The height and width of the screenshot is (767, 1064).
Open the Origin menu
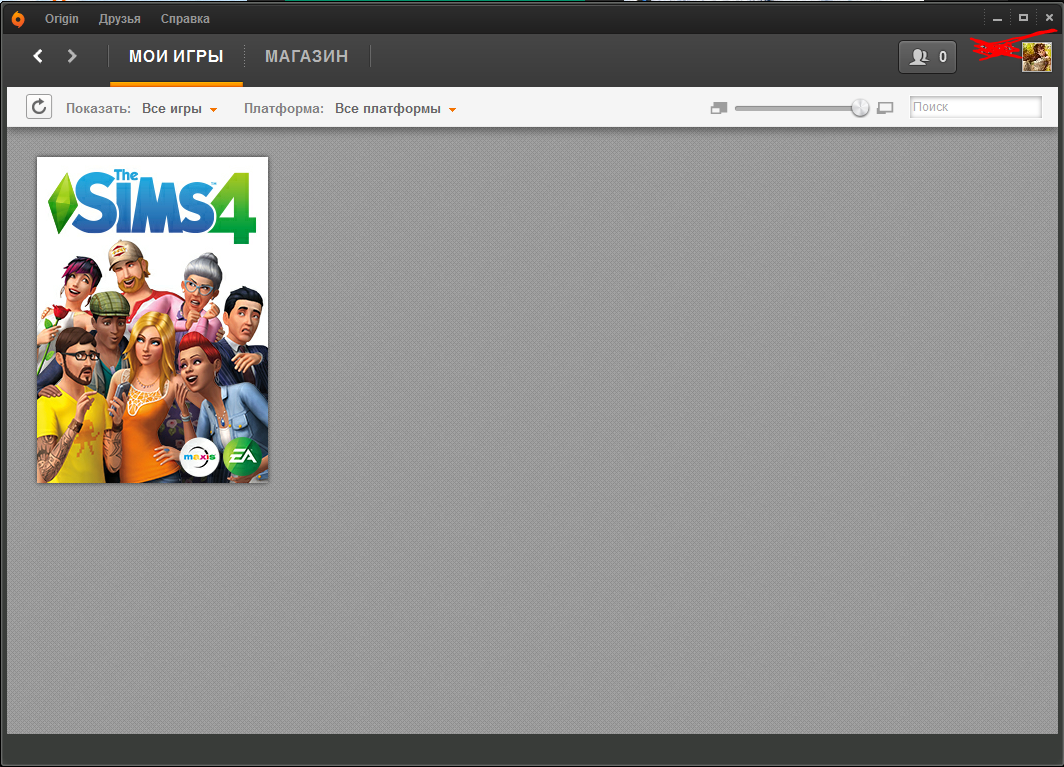62,19
